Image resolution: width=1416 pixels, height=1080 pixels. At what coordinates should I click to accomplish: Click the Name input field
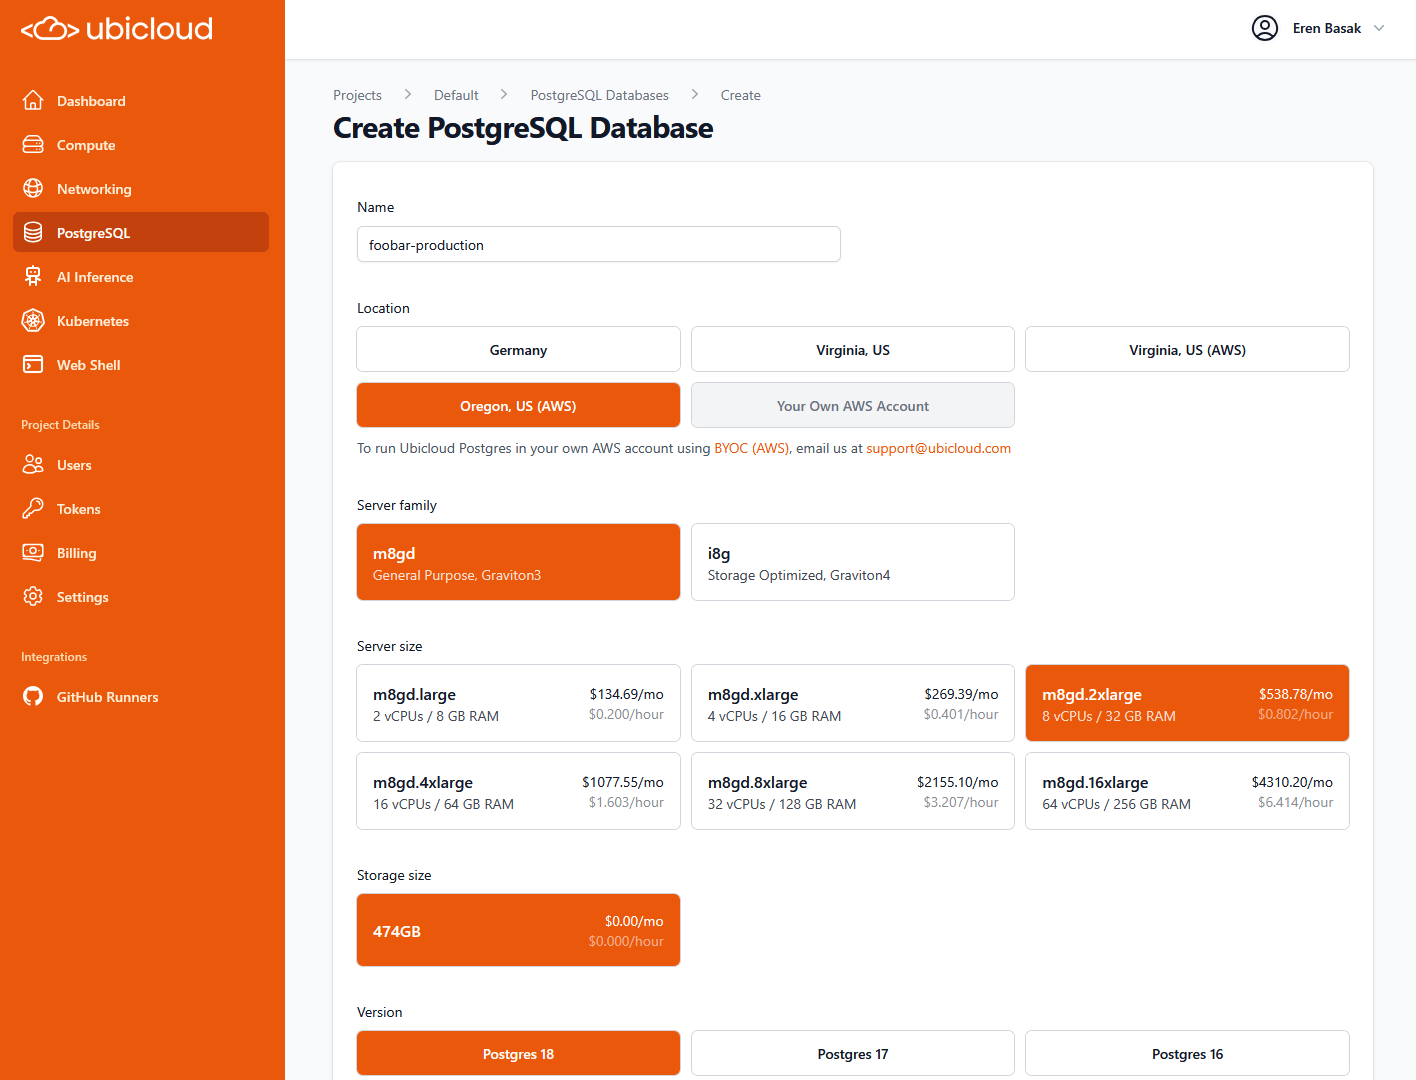pyautogui.click(x=599, y=244)
